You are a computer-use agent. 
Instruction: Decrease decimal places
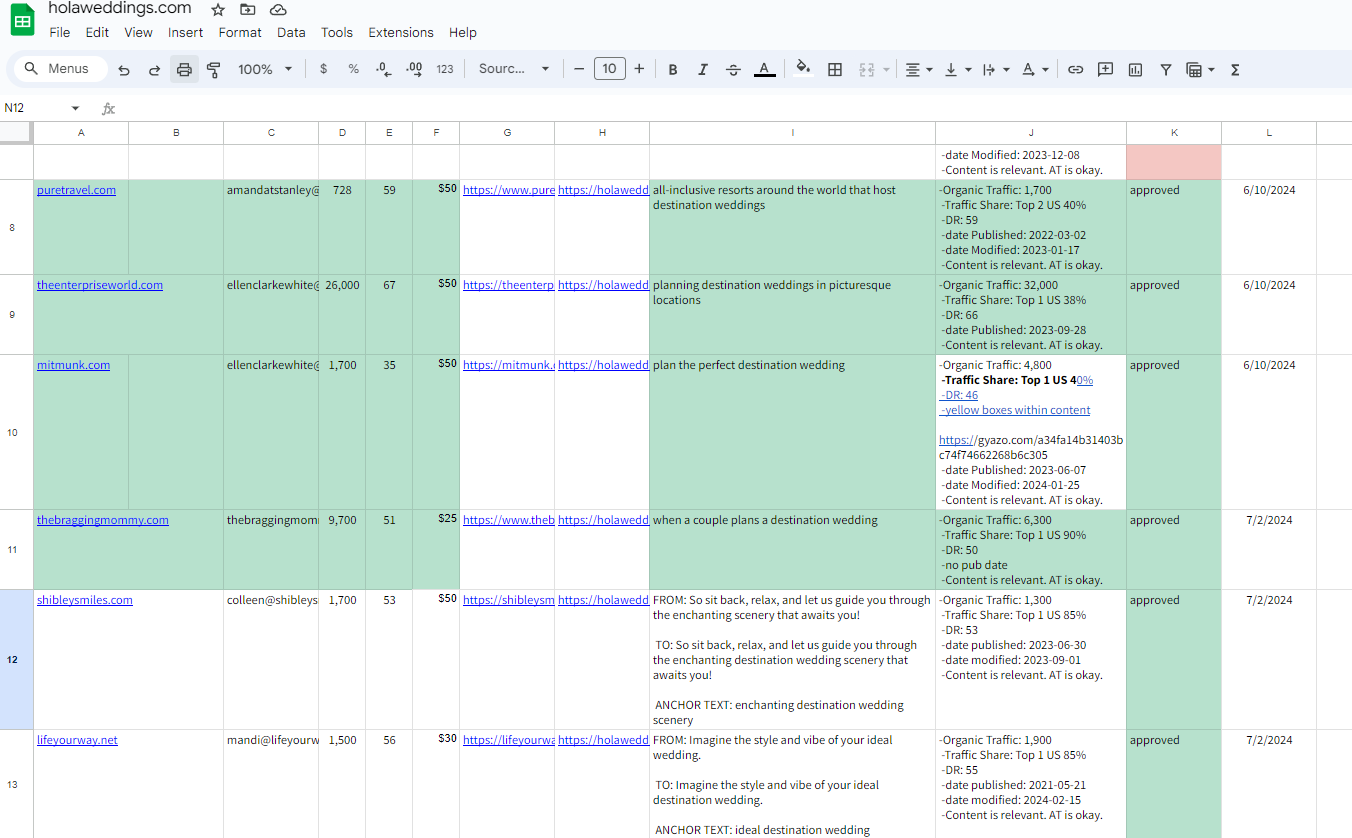(383, 69)
